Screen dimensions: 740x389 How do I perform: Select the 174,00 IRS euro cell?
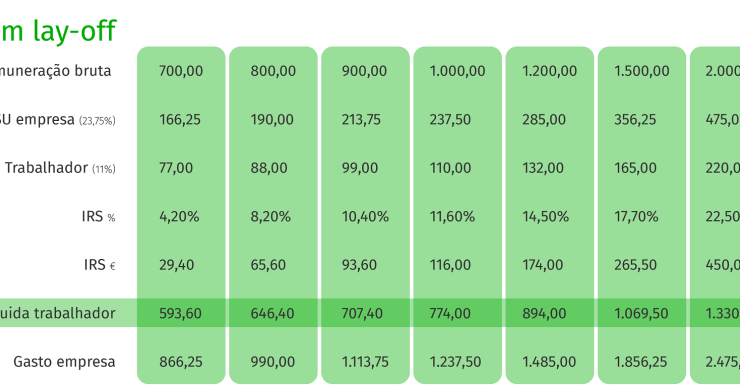[x=542, y=265]
